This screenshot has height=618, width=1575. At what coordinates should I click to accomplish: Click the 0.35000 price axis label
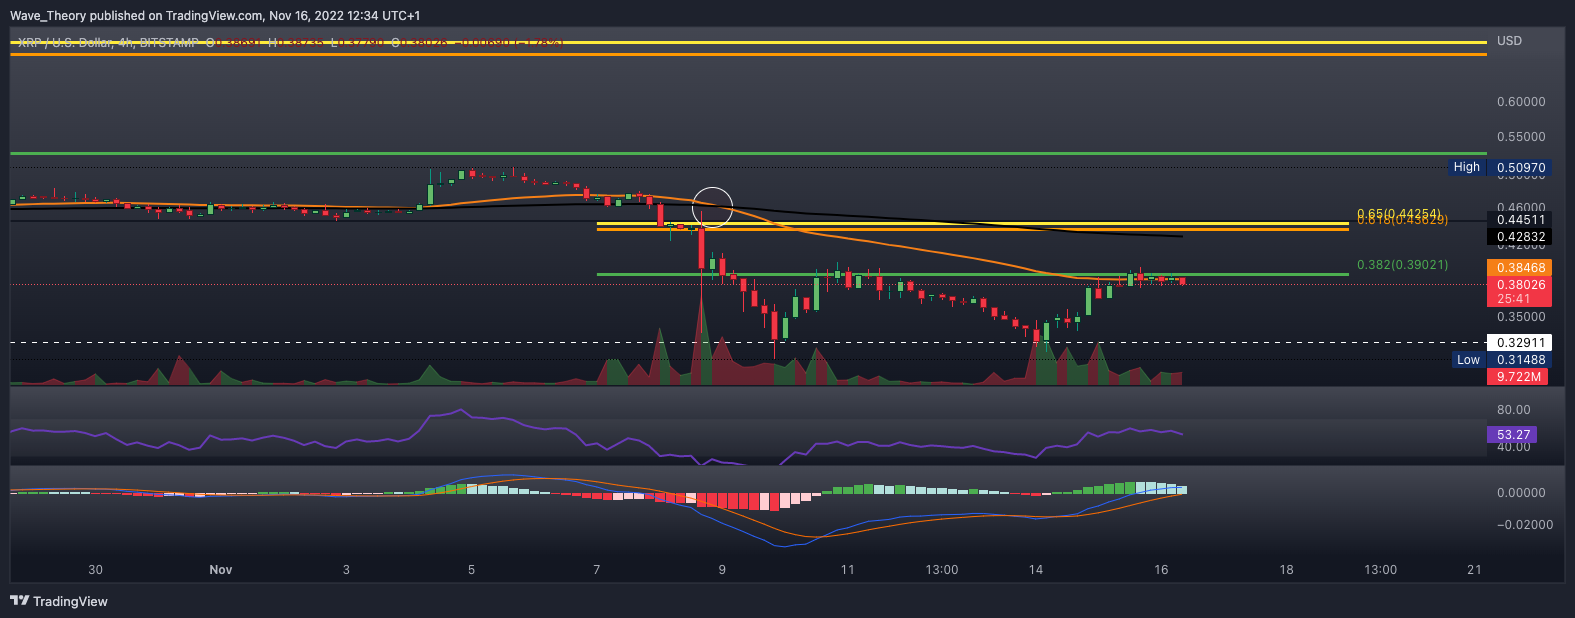(x=1521, y=317)
